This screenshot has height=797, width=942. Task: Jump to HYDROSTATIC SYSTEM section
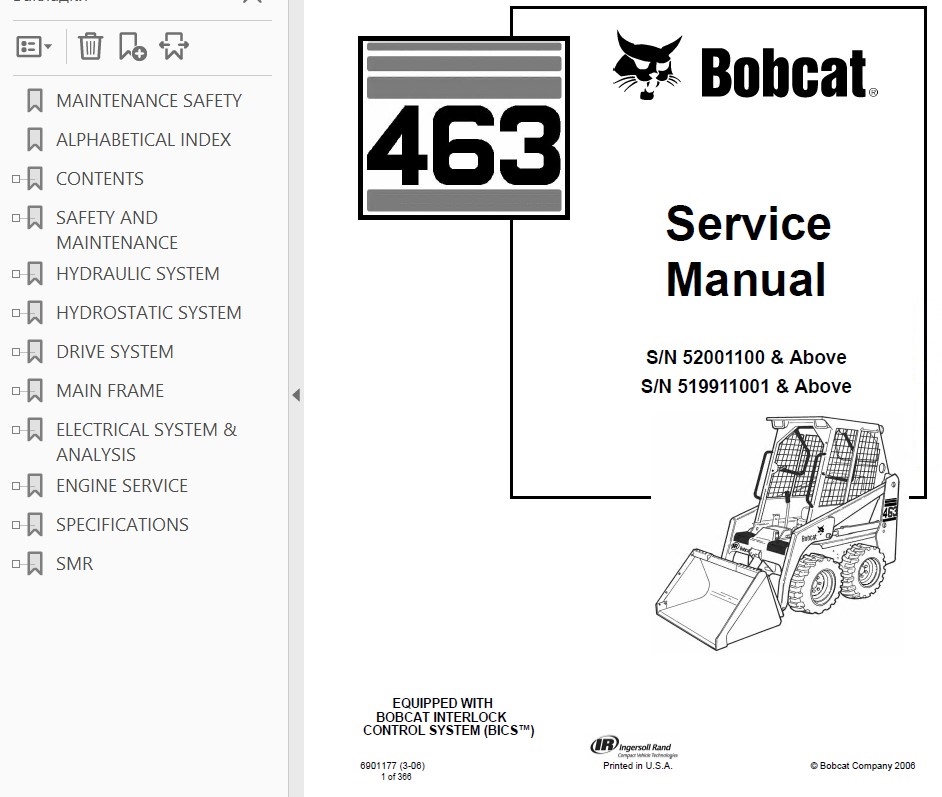[148, 313]
